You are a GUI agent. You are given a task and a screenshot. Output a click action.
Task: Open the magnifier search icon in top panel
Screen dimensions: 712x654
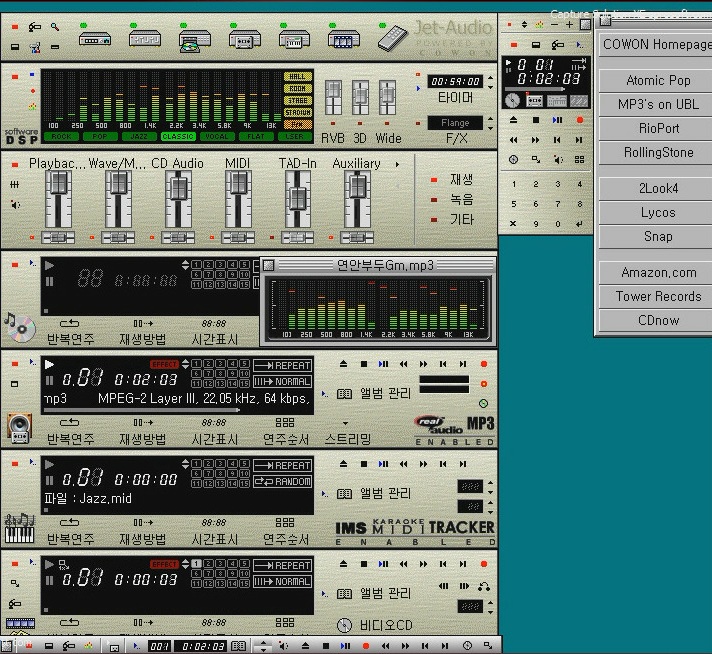click(55, 27)
